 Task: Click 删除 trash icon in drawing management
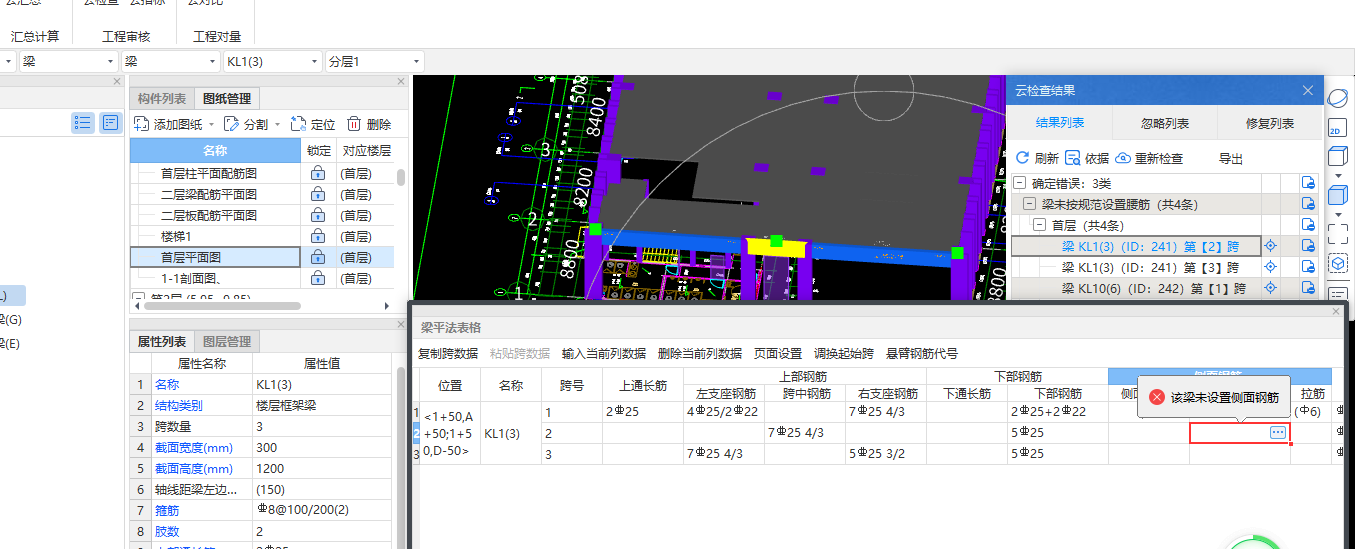pos(353,124)
